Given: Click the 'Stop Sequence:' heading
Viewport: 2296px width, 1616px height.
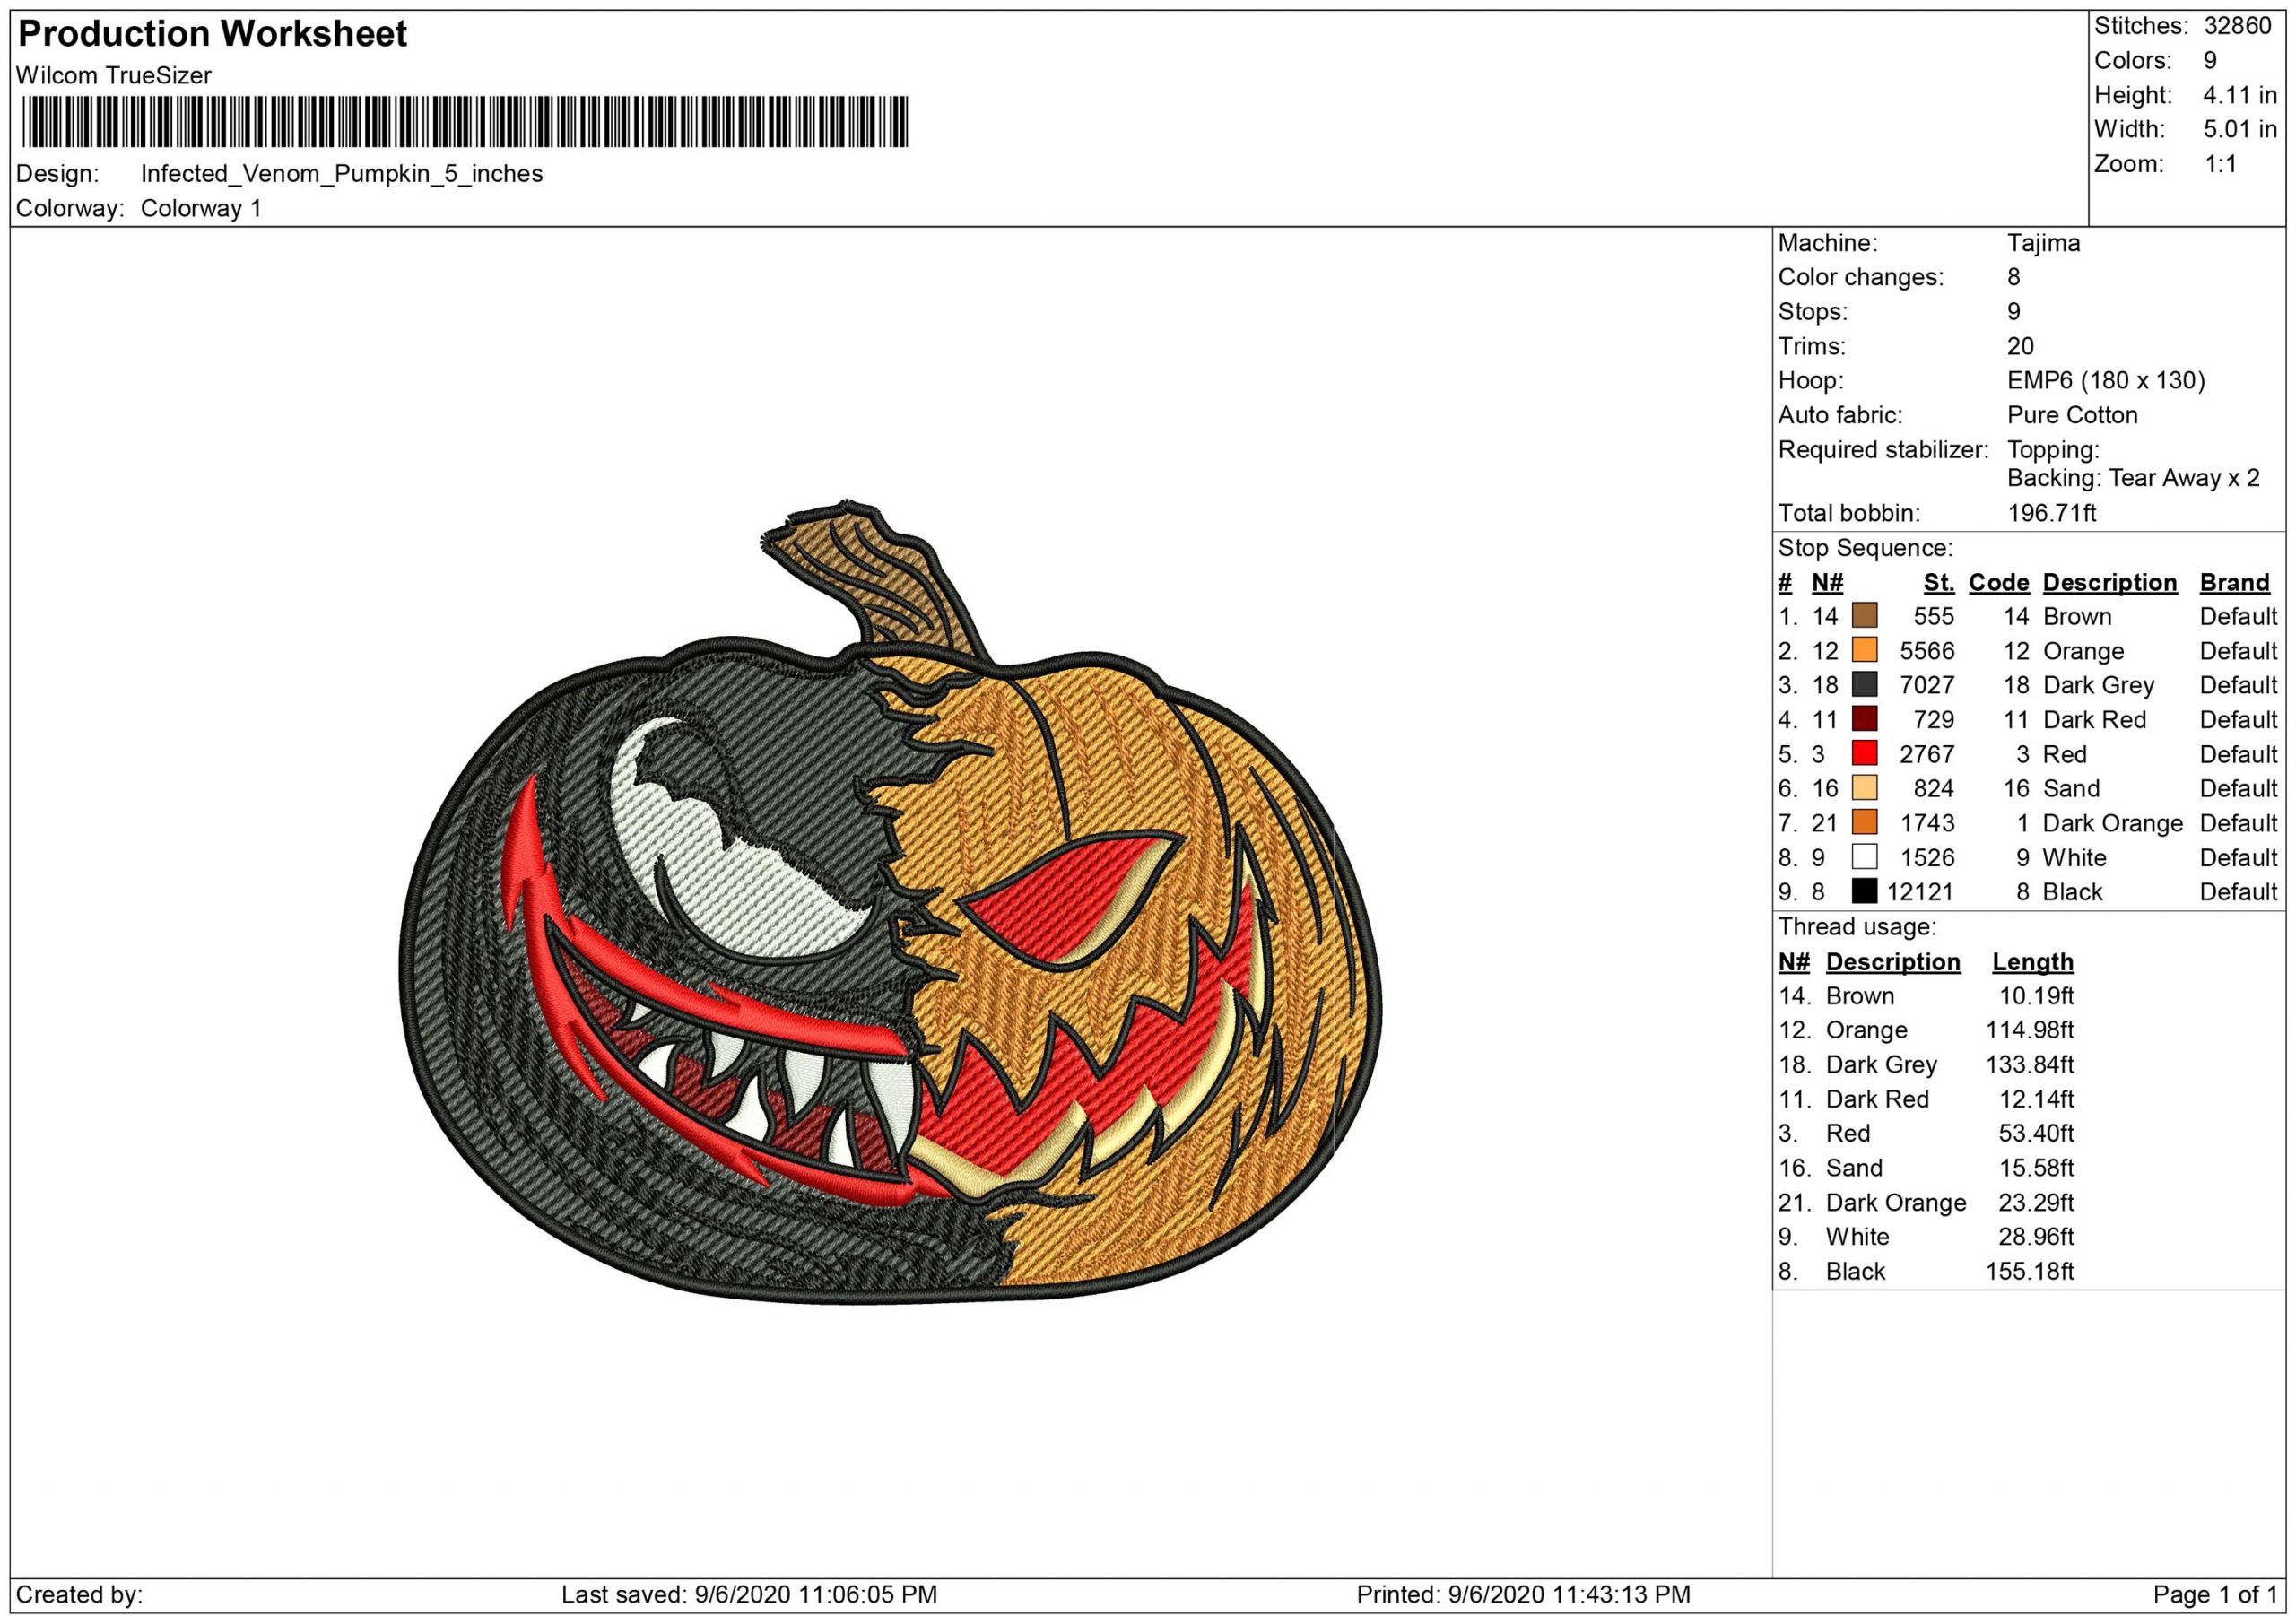Looking at the screenshot, I should tap(1865, 548).
